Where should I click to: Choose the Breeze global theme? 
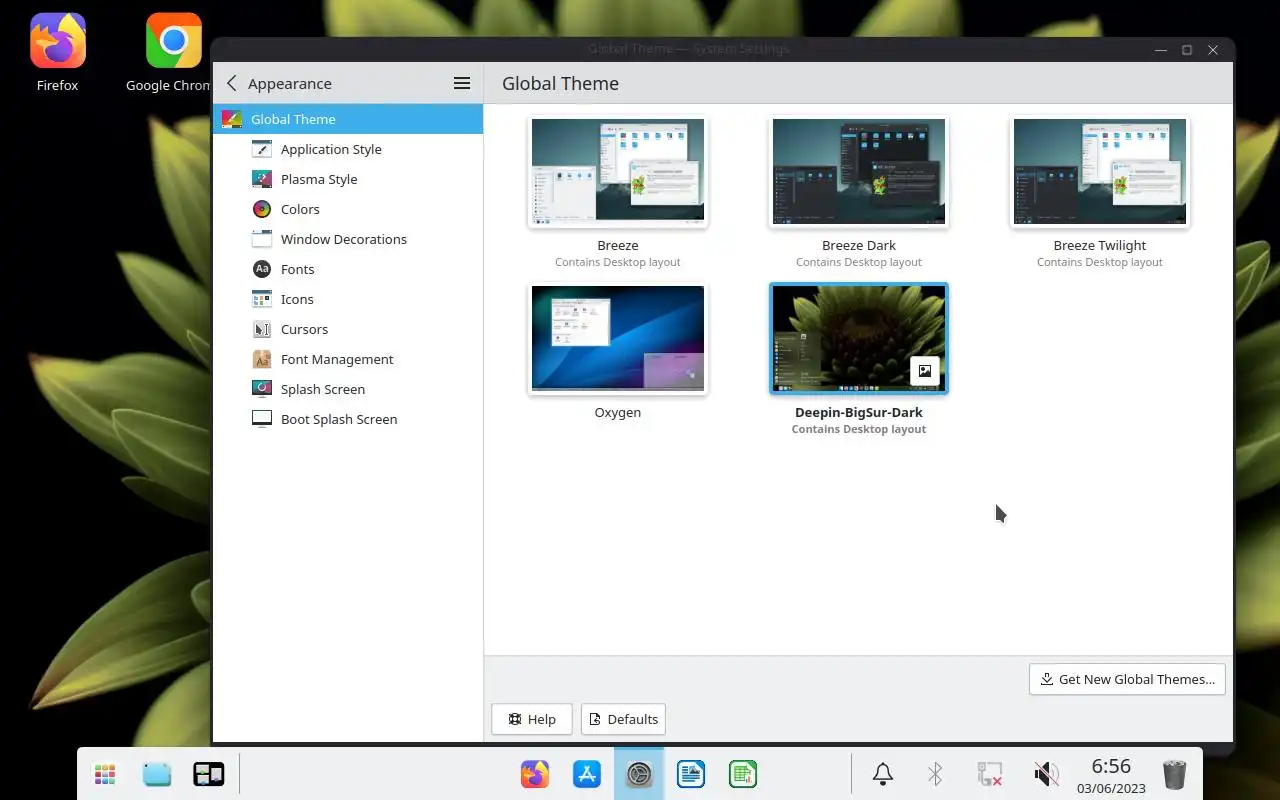[618, 171]
